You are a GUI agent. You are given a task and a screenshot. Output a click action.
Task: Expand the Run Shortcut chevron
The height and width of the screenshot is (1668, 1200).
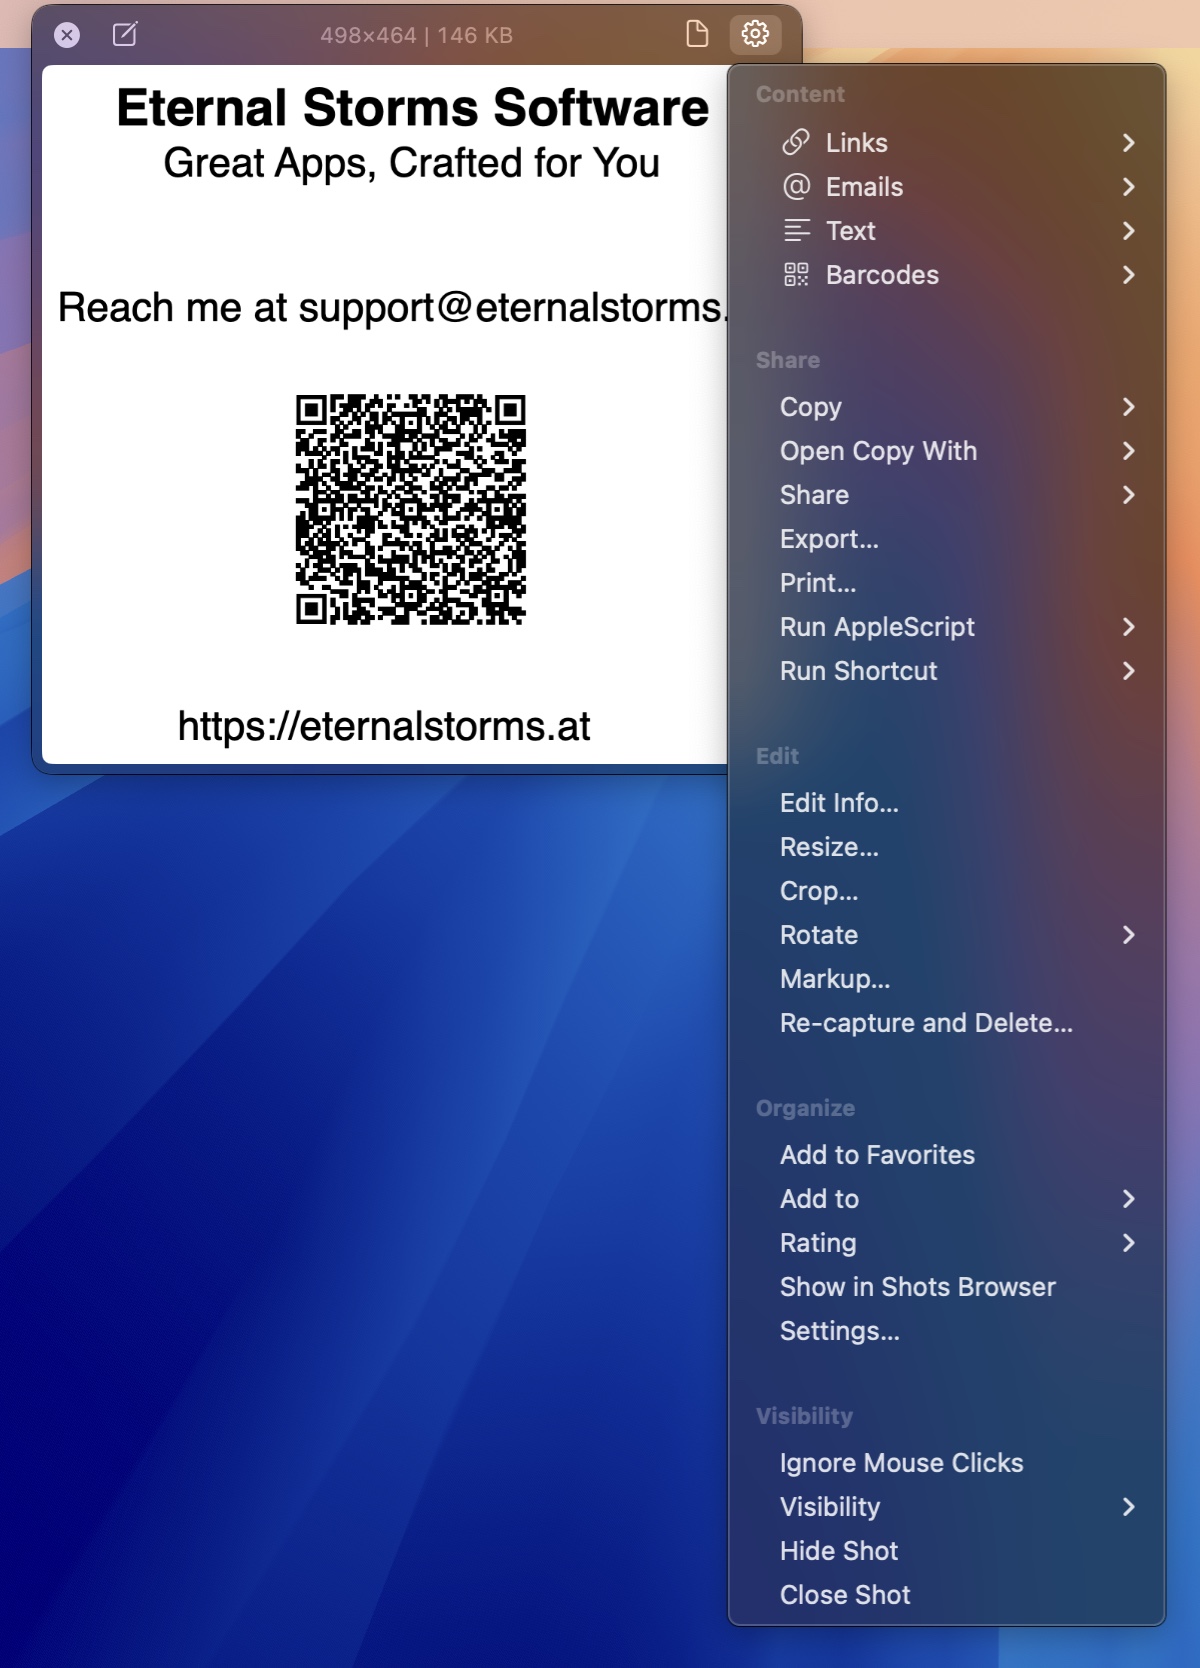pyautogui.click(x=1129, y=671)
